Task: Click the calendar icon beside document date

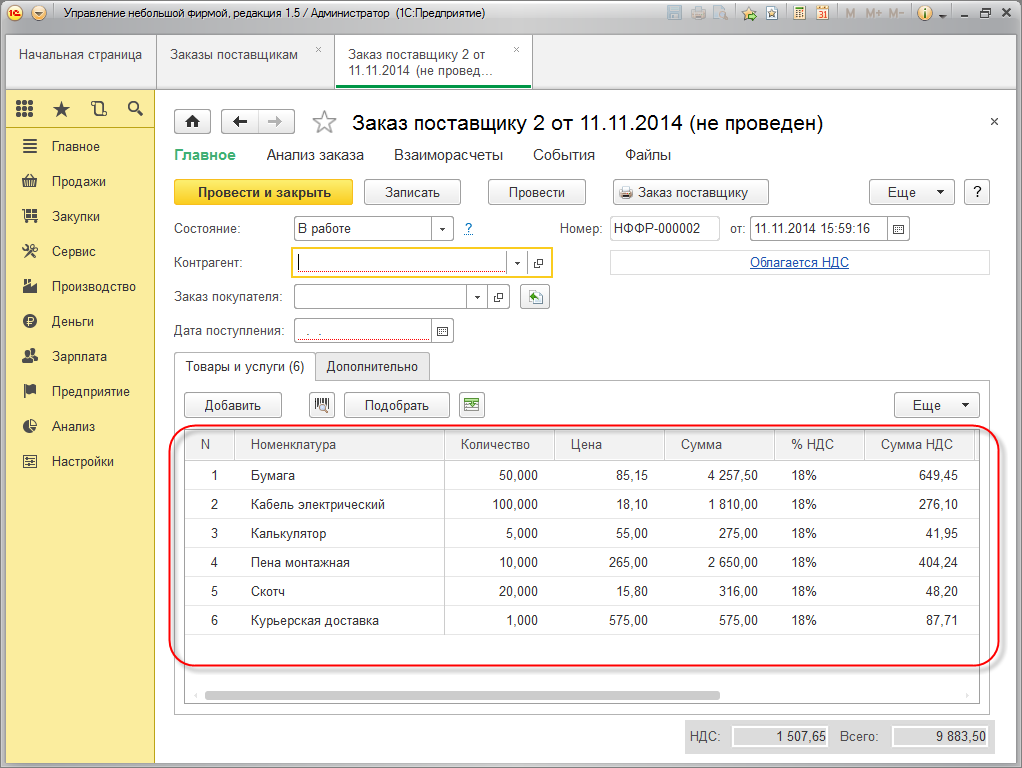Action: point(898,228)
